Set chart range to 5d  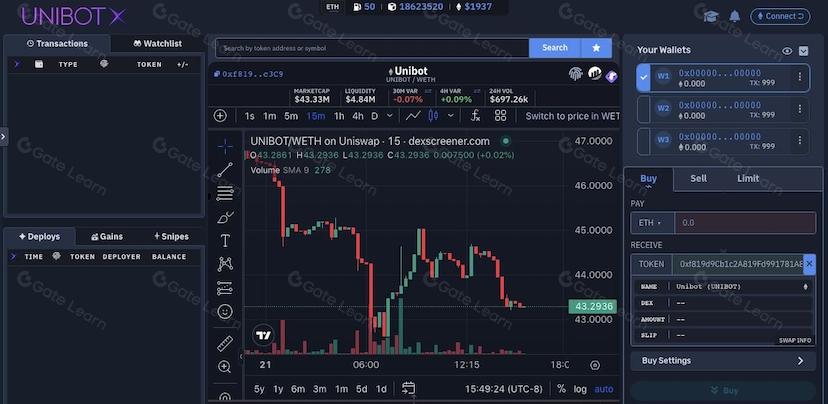[x=361, y=389]
